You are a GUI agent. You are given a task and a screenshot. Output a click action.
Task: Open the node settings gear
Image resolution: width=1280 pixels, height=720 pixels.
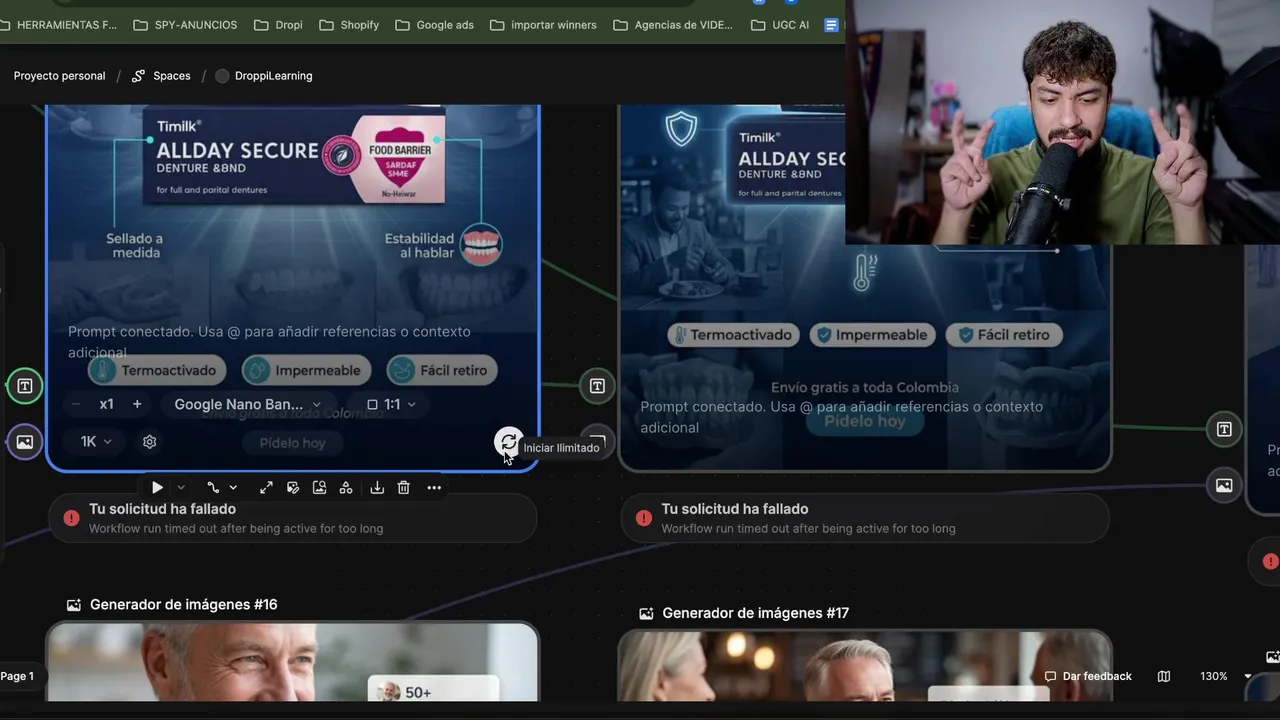click(150, 441)
